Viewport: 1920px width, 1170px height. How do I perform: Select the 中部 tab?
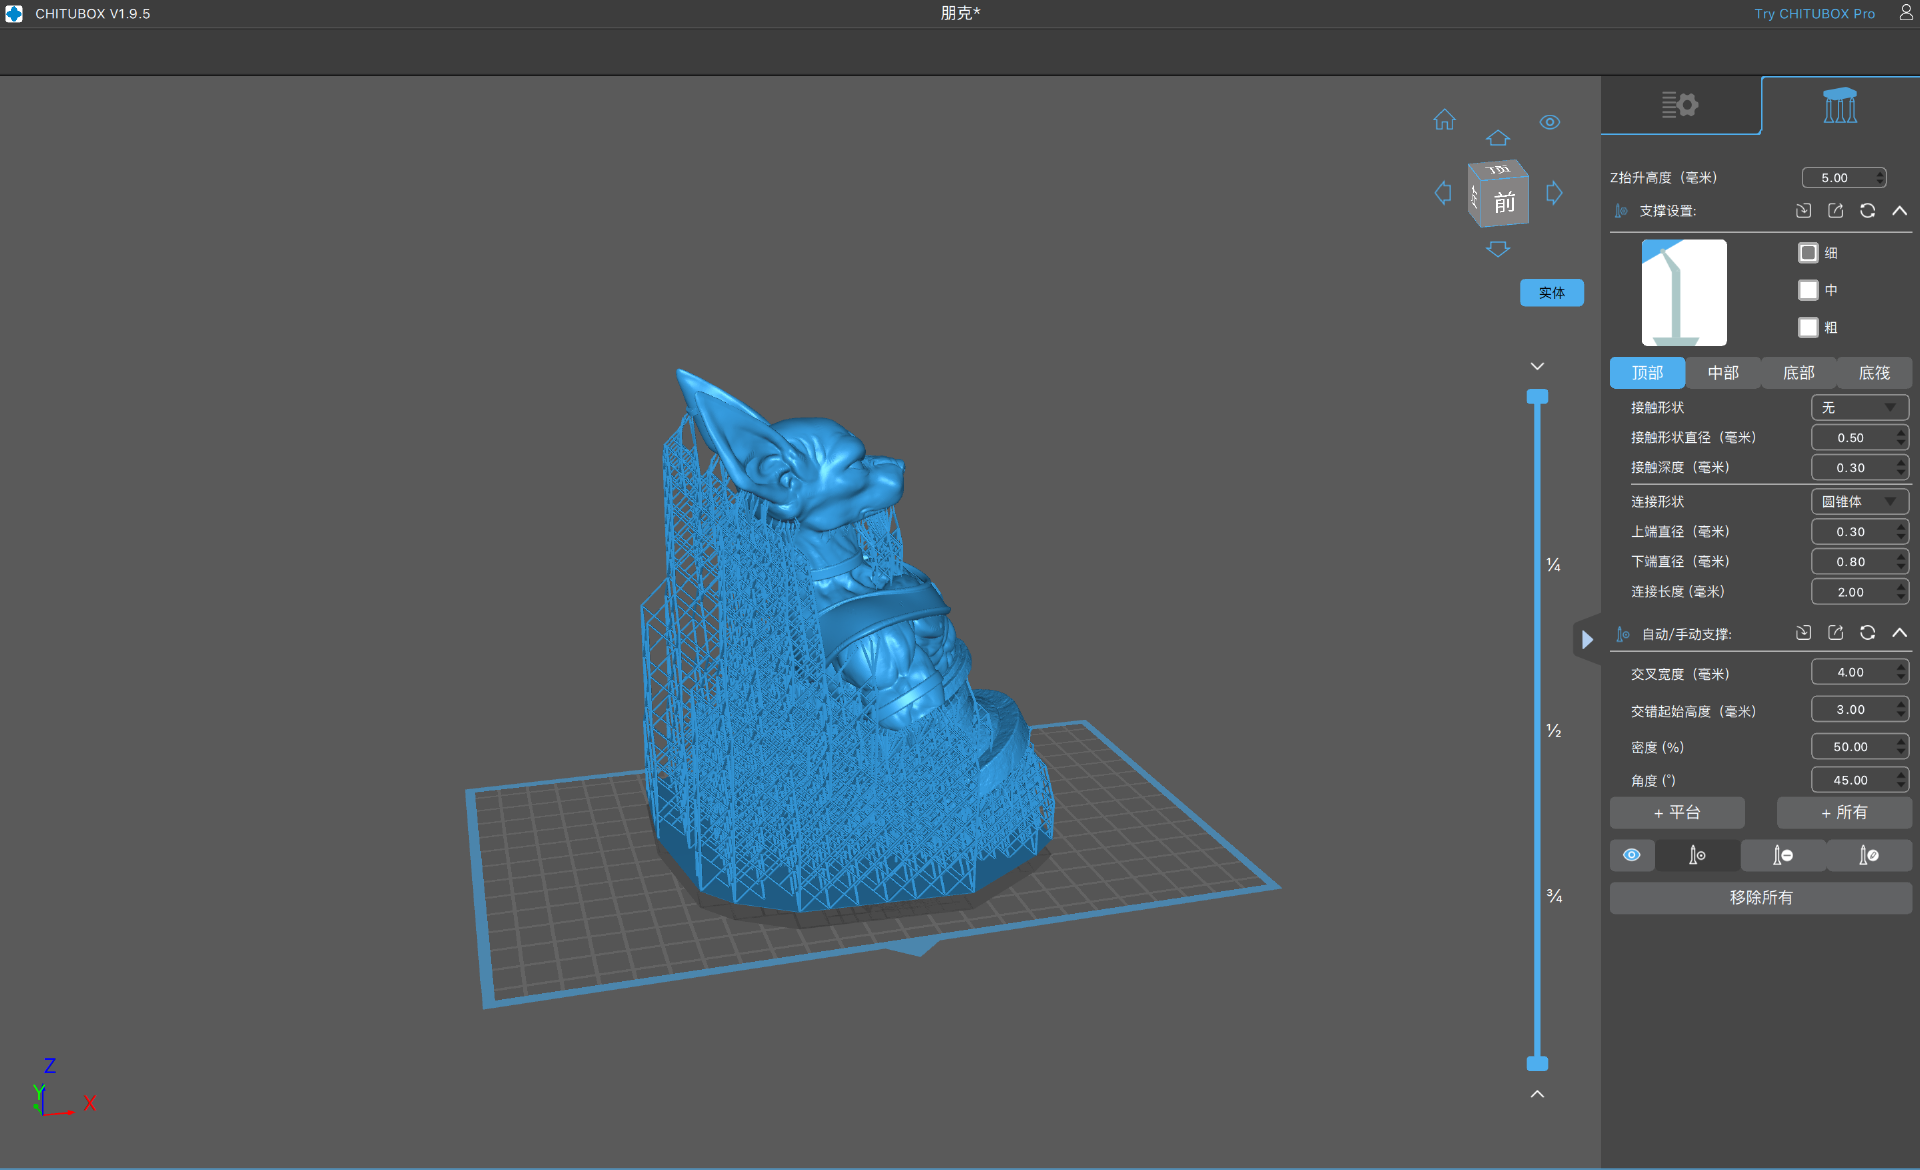click(1723, 373)
